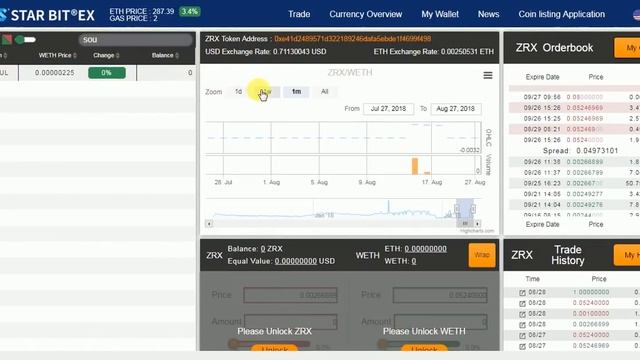
Task: Select orderbook row 09/21 14:04
Action: click(574, 205)
